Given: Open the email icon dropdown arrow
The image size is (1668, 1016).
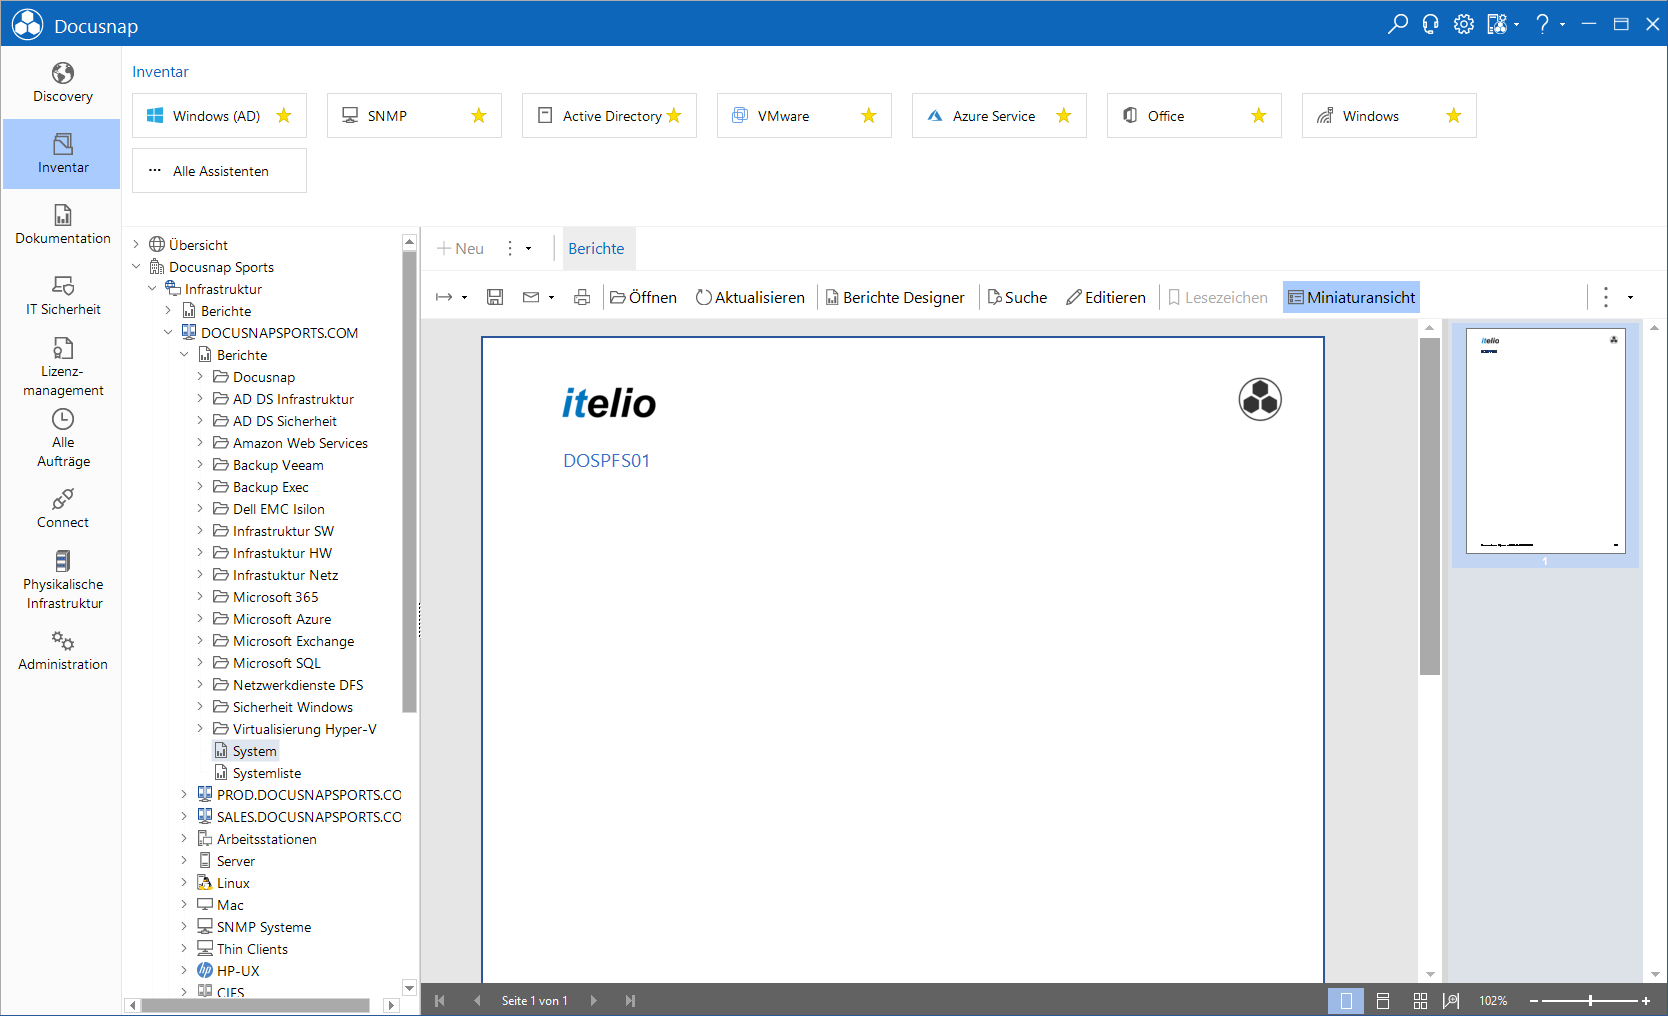Looking at the screenshot, I should [x=551, y=297].
